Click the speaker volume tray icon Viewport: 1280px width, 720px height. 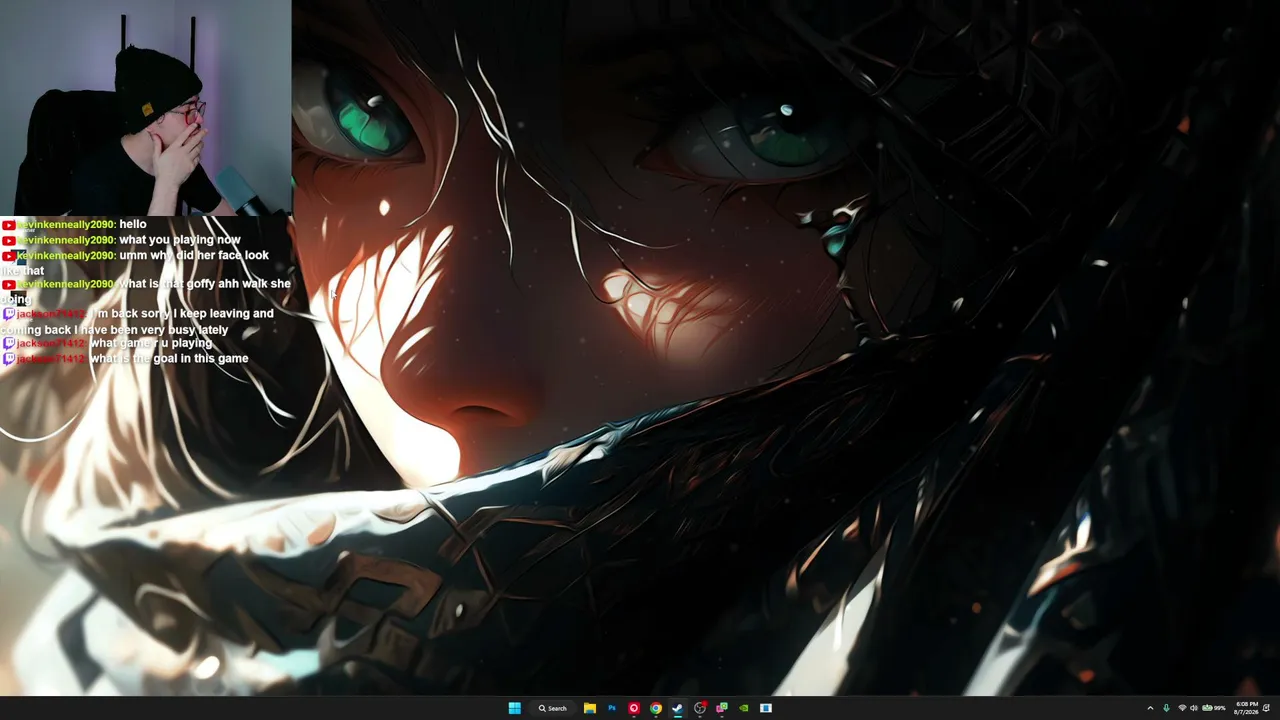pos(1194,708)
